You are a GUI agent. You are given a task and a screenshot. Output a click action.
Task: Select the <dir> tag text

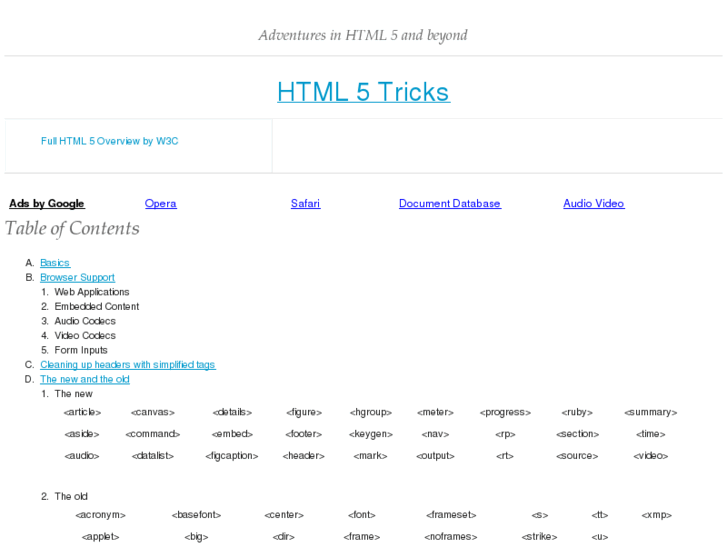tap(283, 536)
